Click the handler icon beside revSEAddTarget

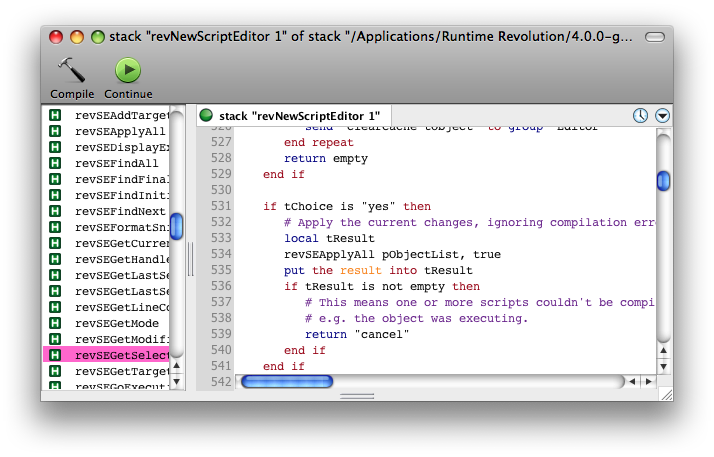click(x=56, y=115)
